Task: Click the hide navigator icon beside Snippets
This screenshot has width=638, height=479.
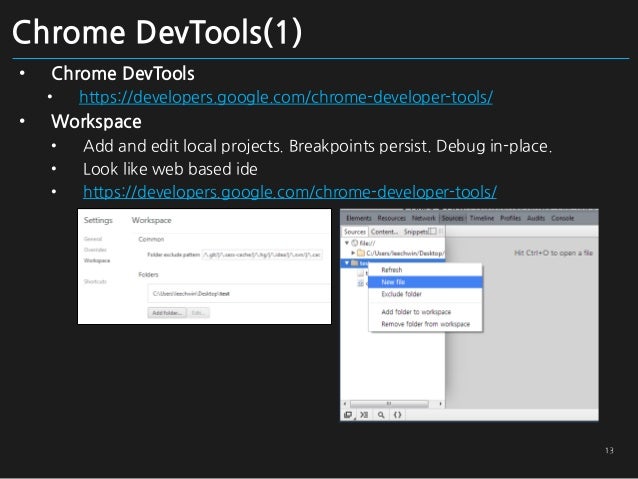Action: click(x=433, y=231)
